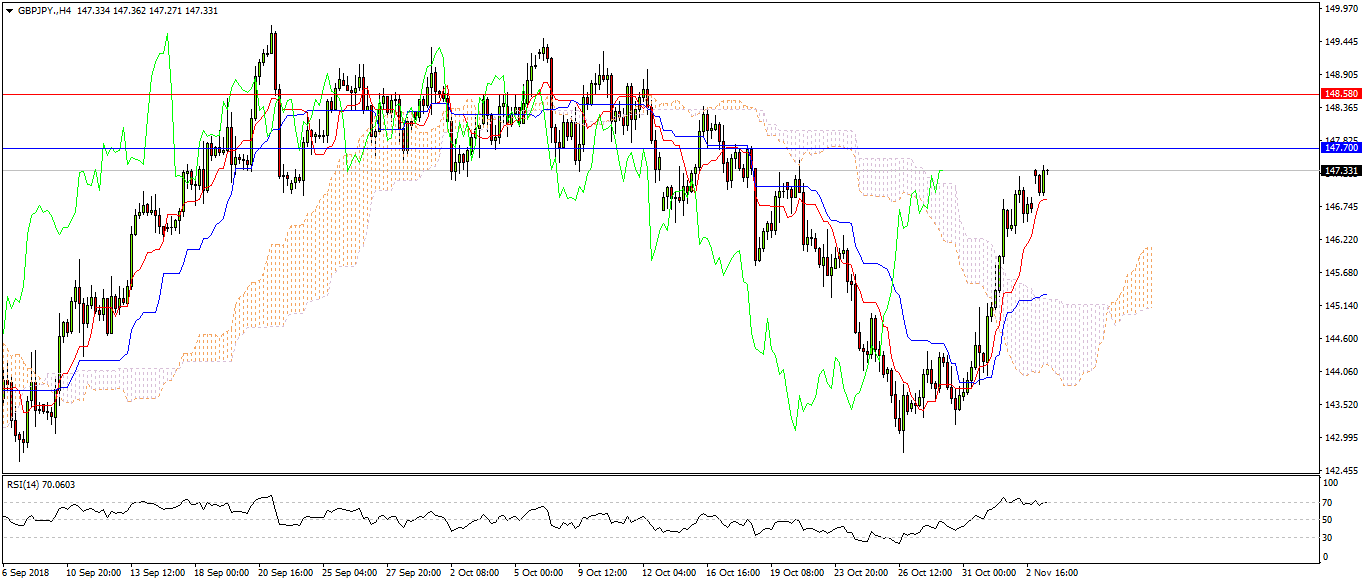Viewport: 1362px width, 584px height.
Task: Click the 143.520 price axis value
Action: (1340, 405)
